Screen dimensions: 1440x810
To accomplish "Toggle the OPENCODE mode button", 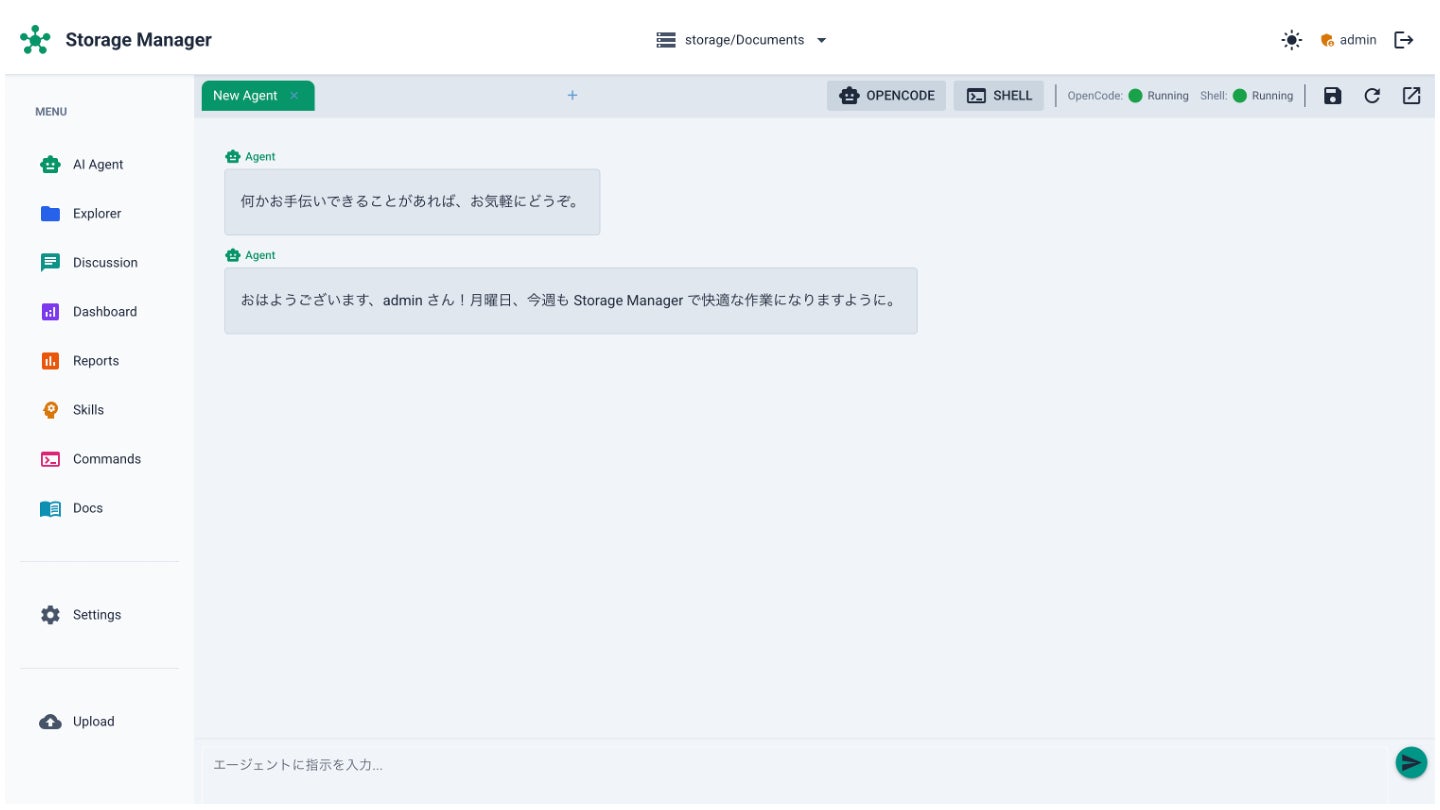I will 886,96.
